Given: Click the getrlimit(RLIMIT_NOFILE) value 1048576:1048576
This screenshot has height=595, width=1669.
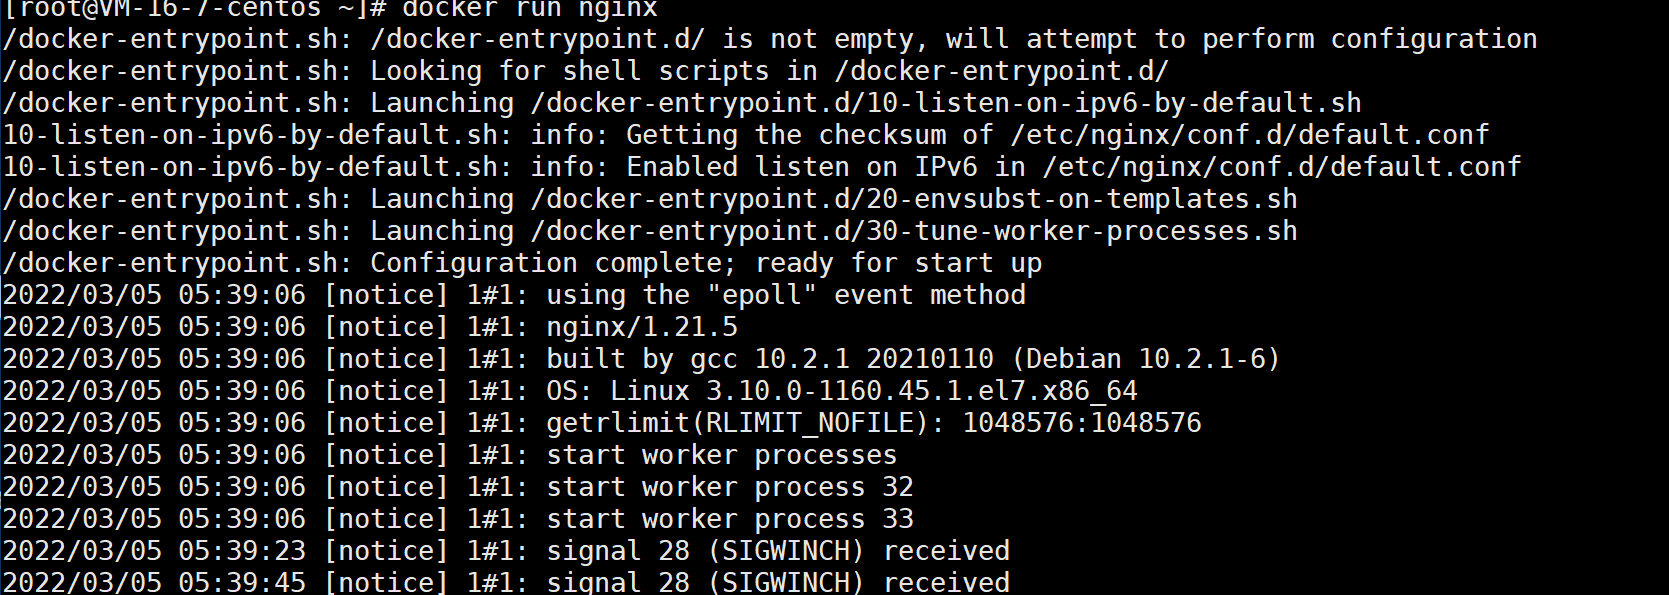Looking at the screenshot, I should (x=1082, y=423).
